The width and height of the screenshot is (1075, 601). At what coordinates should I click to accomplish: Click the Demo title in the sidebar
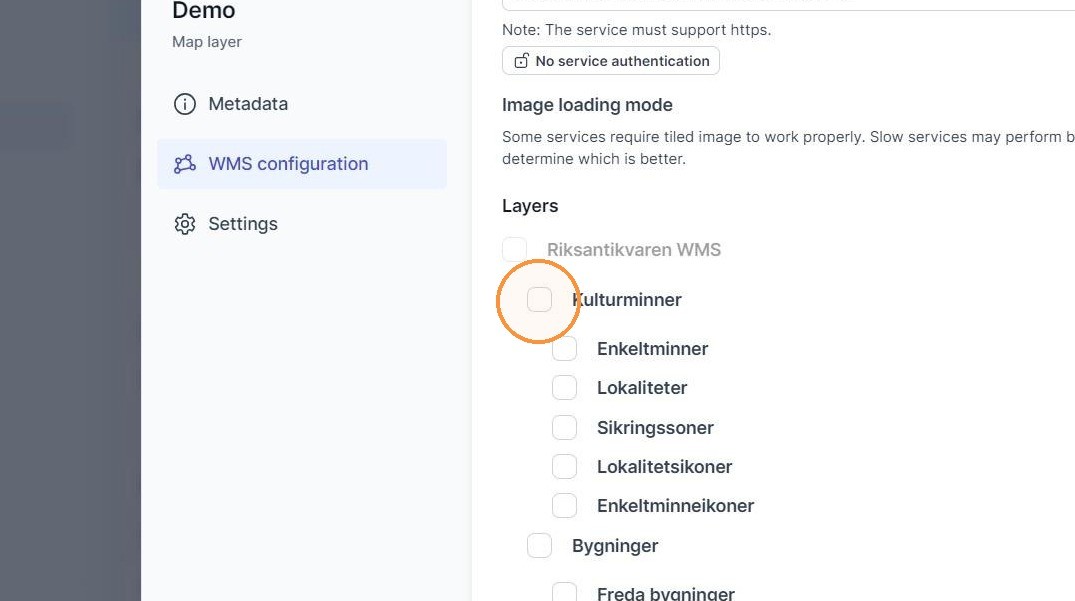(204, 10)
